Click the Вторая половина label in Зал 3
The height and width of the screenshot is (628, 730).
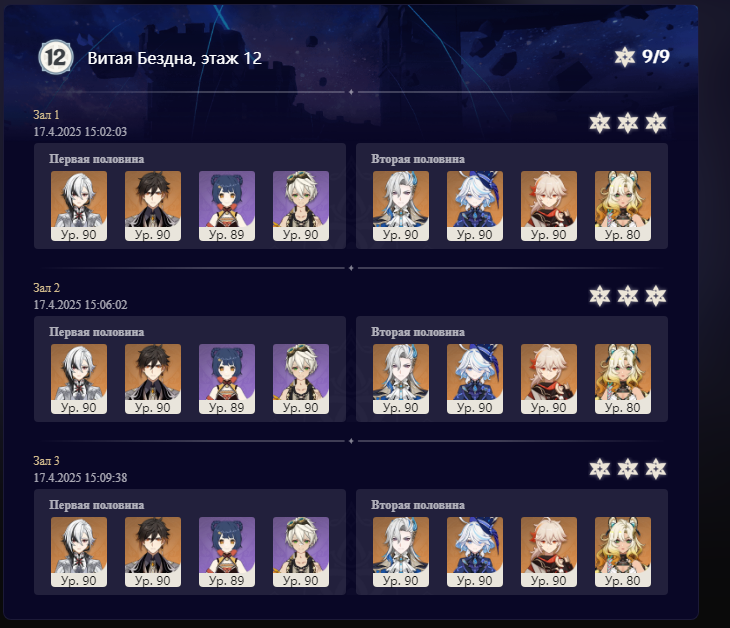coord(418,505)
